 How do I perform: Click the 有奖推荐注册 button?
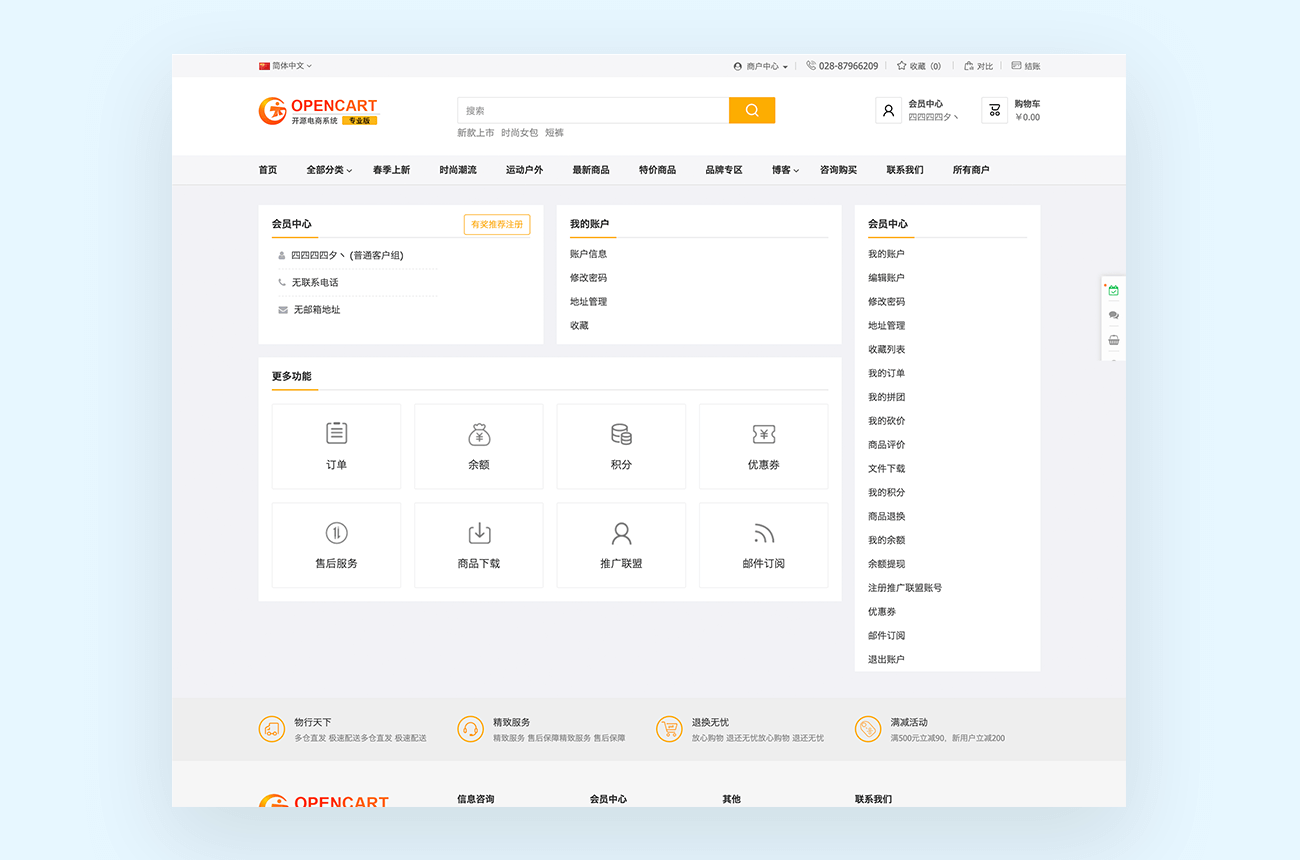tap(497, 225)
